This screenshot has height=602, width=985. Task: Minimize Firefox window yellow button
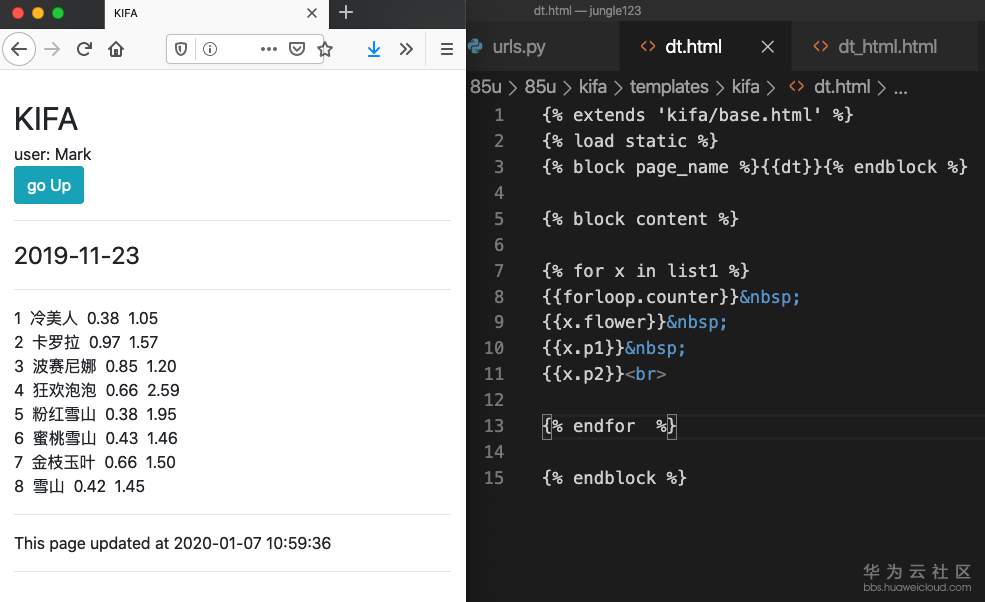click(38, 13)
